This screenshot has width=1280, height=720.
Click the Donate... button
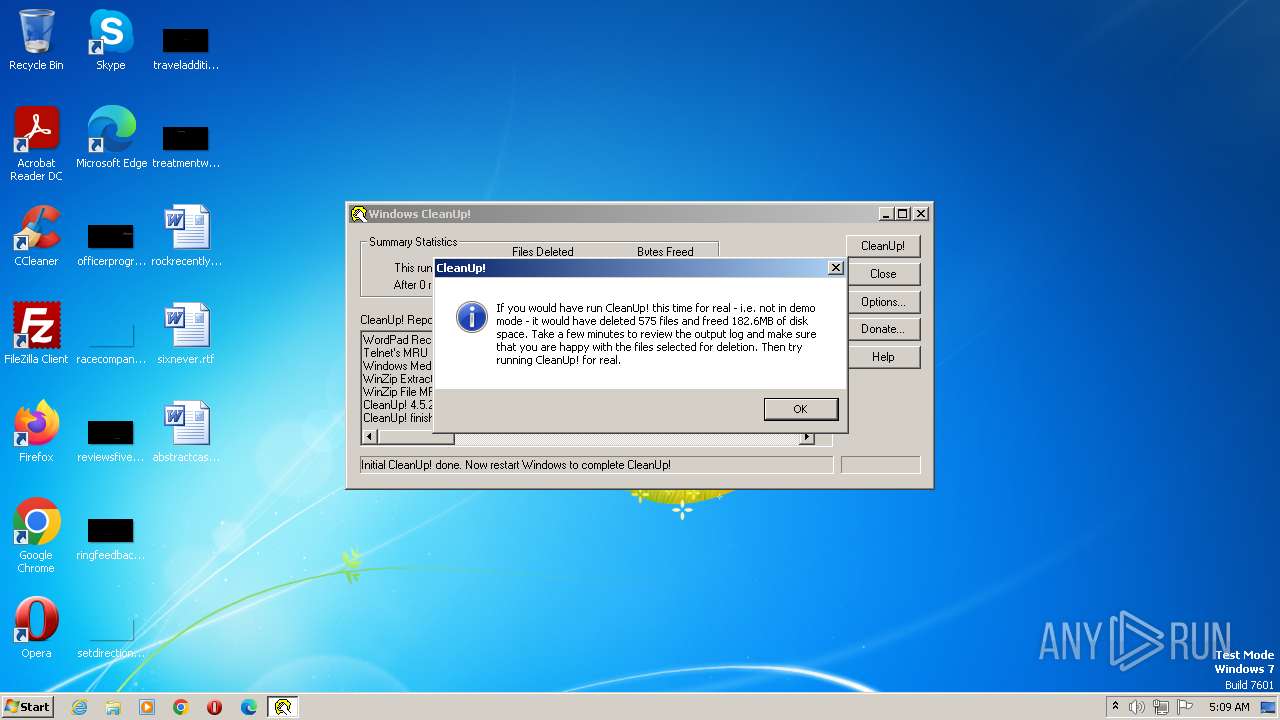(883, 329)
